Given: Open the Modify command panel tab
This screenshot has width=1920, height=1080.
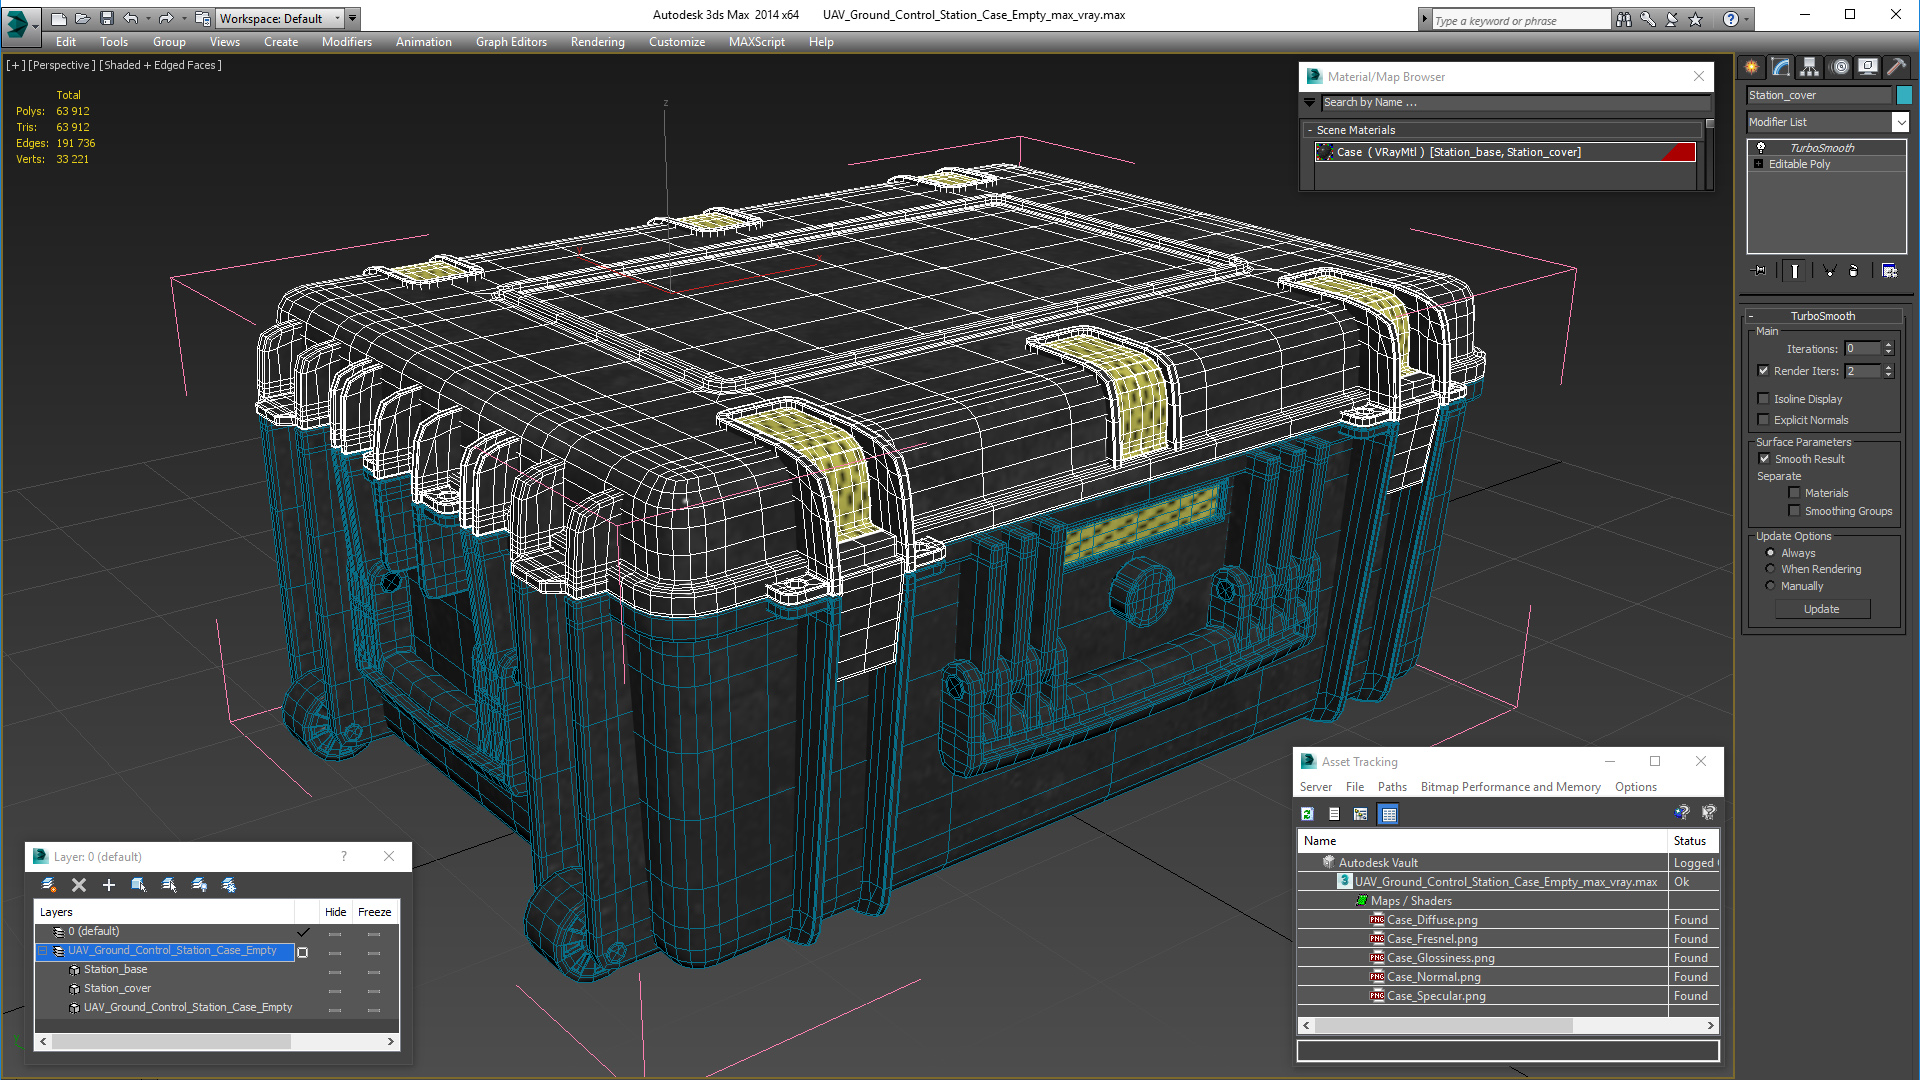Looking at the screenshot, I should [x=1781, y=67].
